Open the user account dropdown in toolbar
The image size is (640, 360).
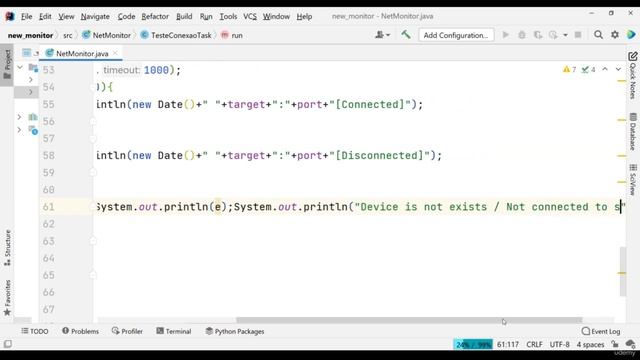pyautogui.click(x=382, y=35)
